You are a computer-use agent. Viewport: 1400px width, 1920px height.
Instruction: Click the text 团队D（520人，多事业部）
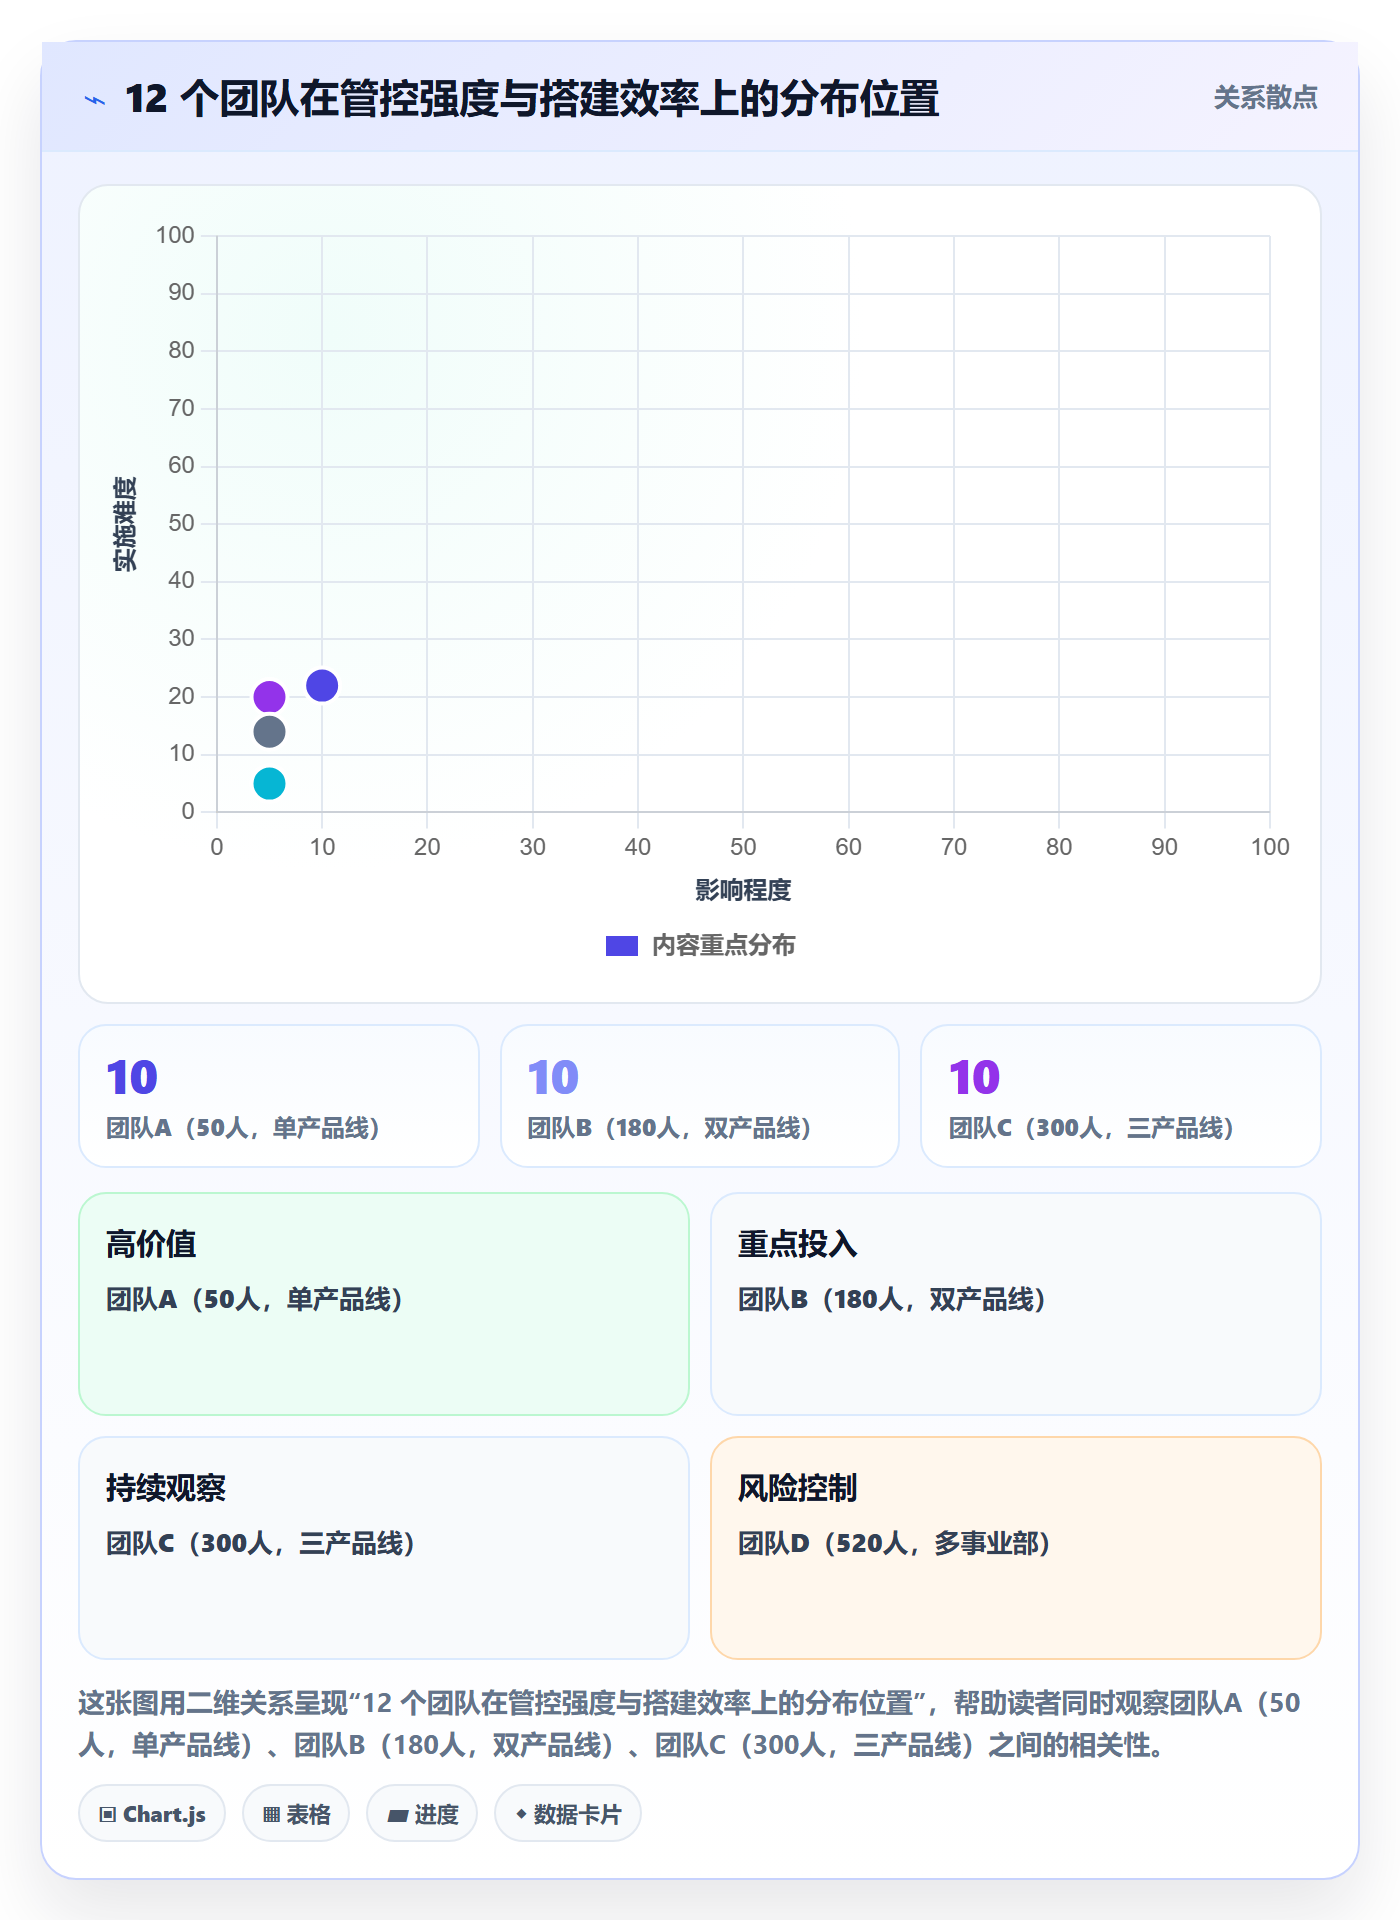tap(895, 1543)
